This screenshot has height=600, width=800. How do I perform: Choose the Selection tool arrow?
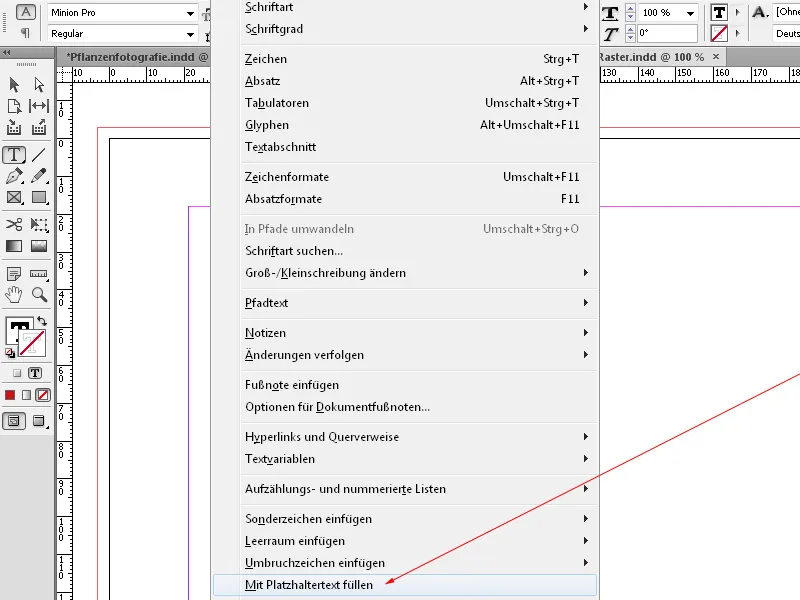pos(14,85)
